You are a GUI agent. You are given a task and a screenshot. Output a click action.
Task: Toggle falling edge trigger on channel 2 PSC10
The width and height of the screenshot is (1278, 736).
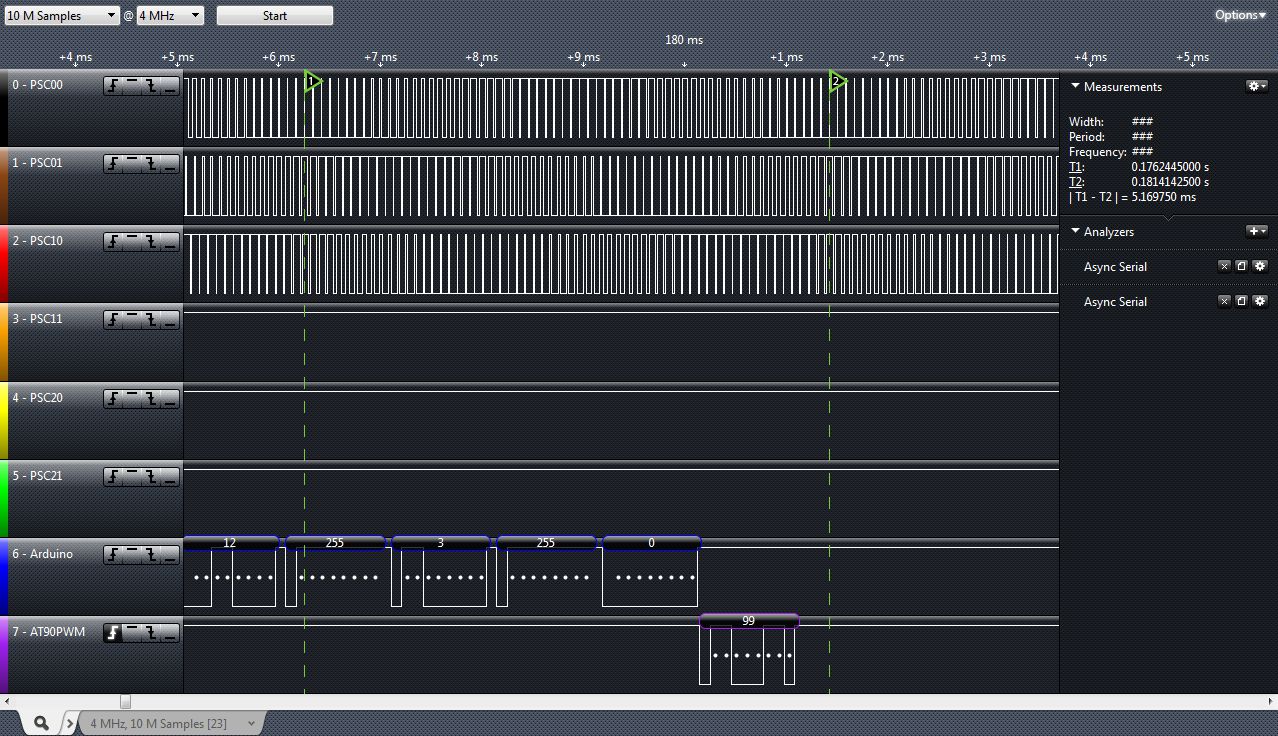(x=151, y=242)
